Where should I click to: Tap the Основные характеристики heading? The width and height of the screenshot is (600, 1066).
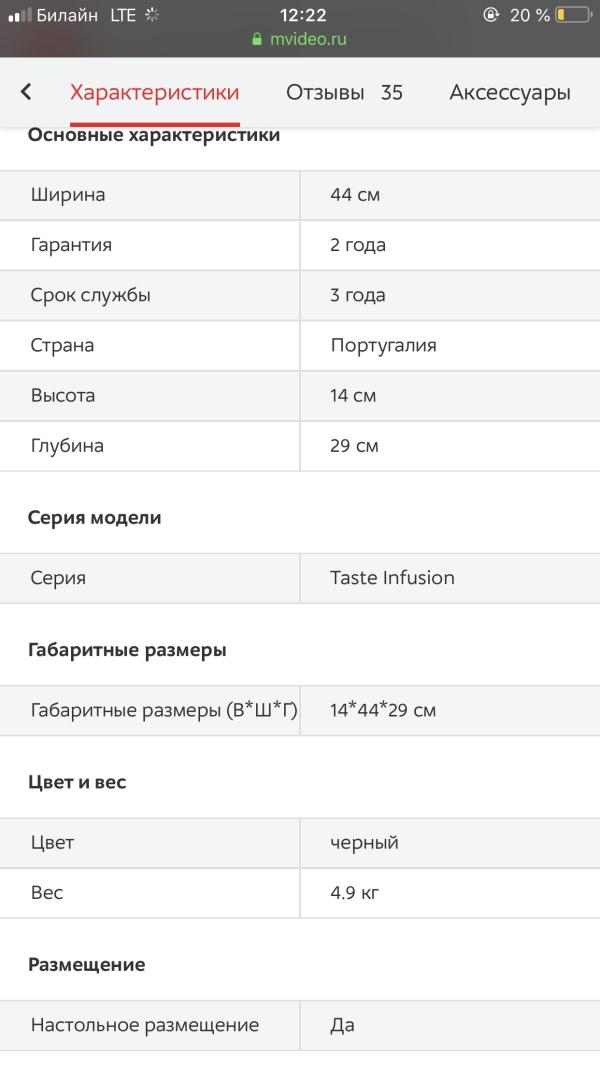(154, 135)
